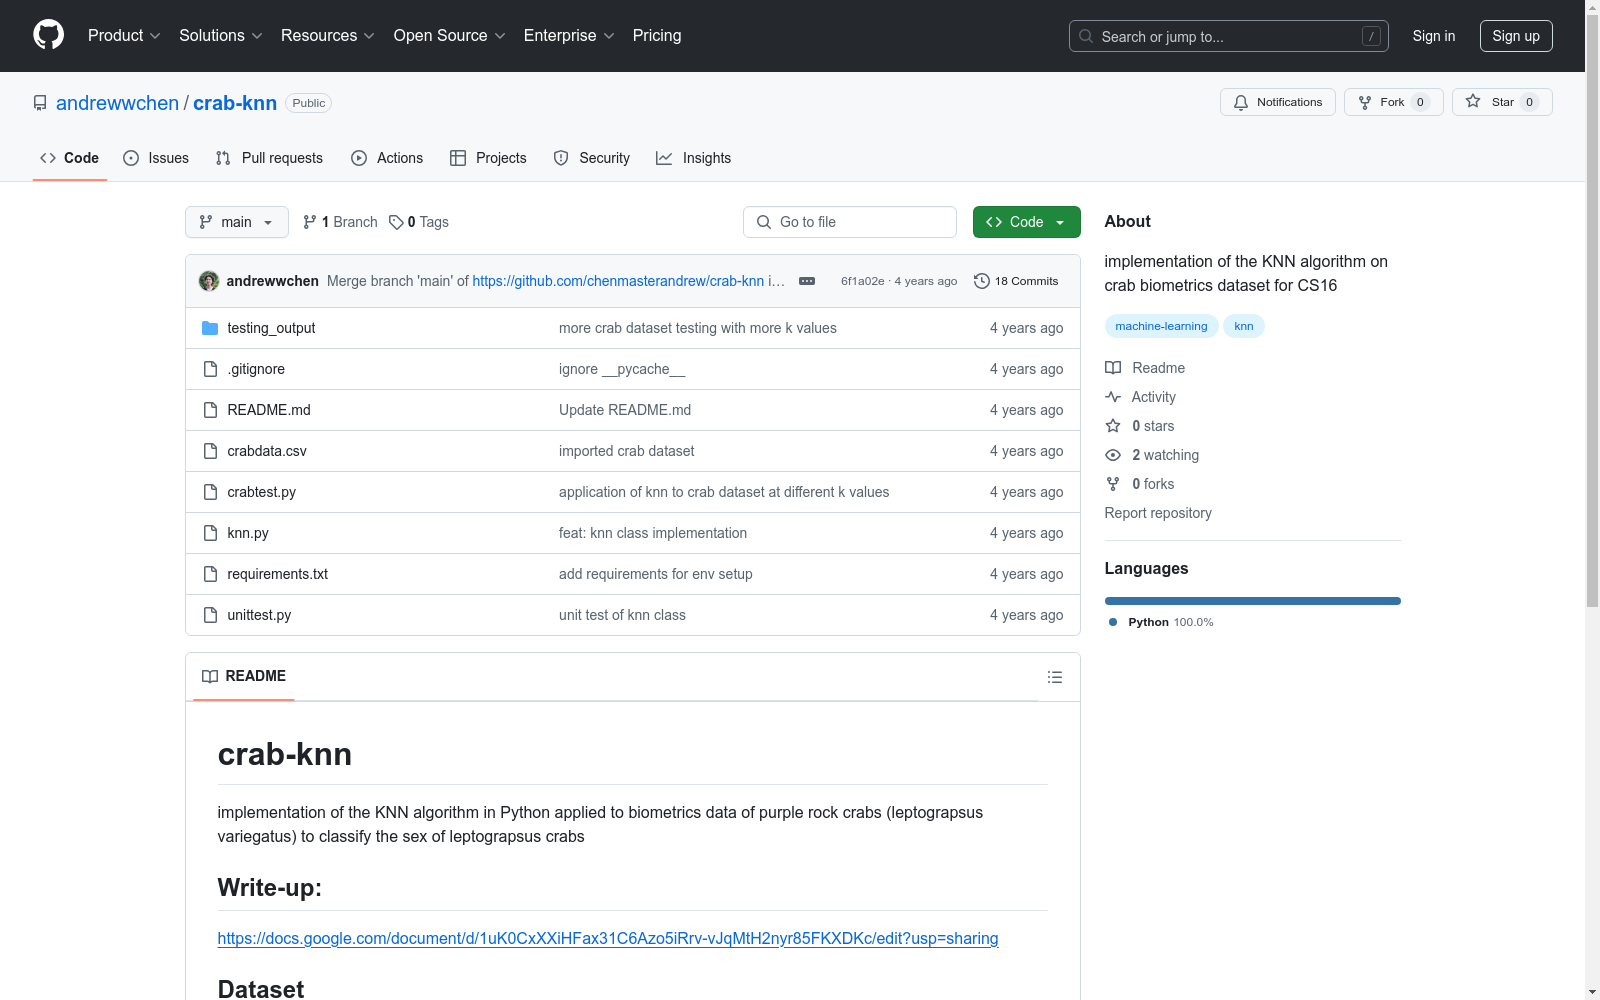This screenshot has height=1000, width=1600.
Task: Open the green Code dropdown button
Action: [1026, 222]
